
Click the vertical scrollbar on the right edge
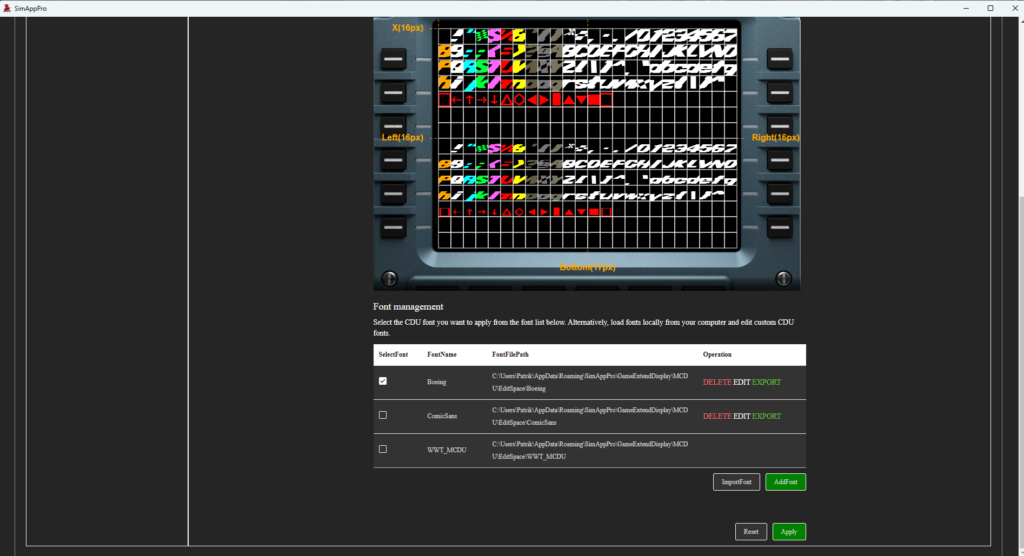click(x=1019, y=286)
